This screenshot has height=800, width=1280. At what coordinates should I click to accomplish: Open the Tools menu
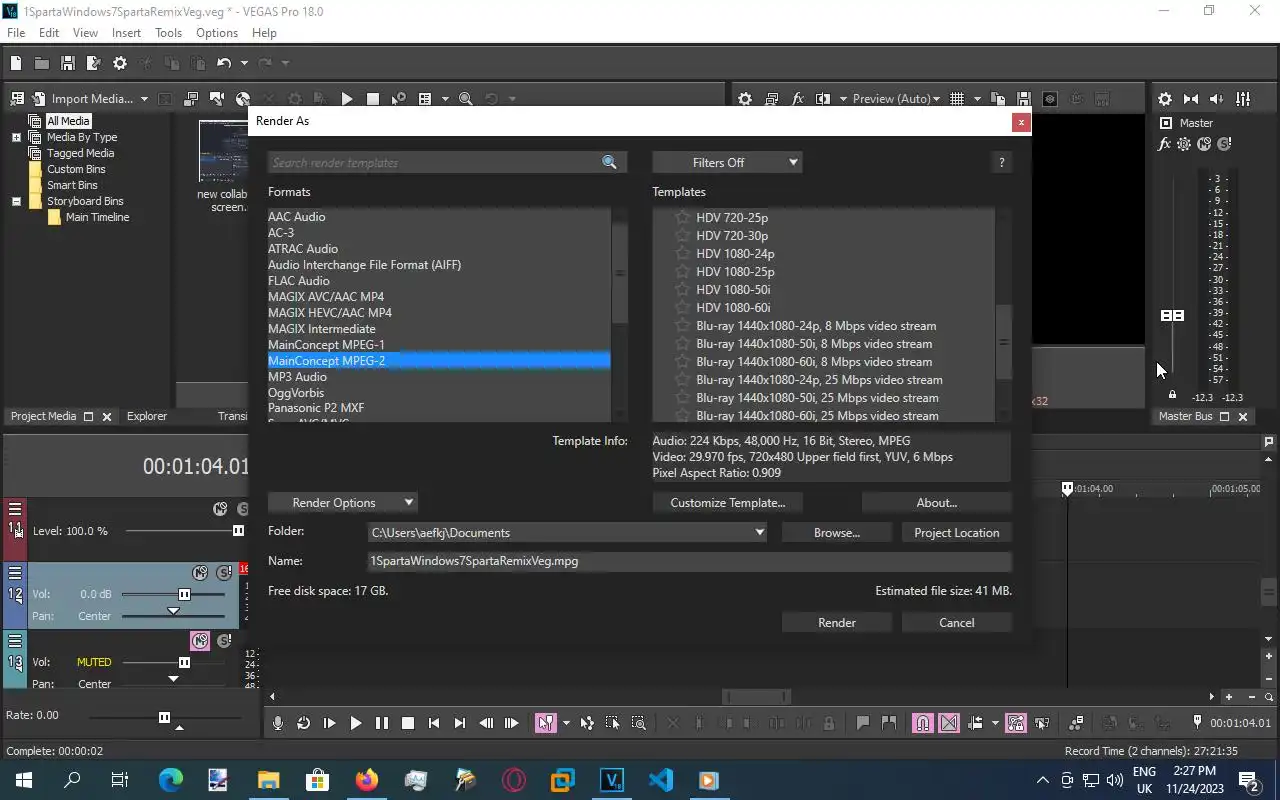[168, 33]
